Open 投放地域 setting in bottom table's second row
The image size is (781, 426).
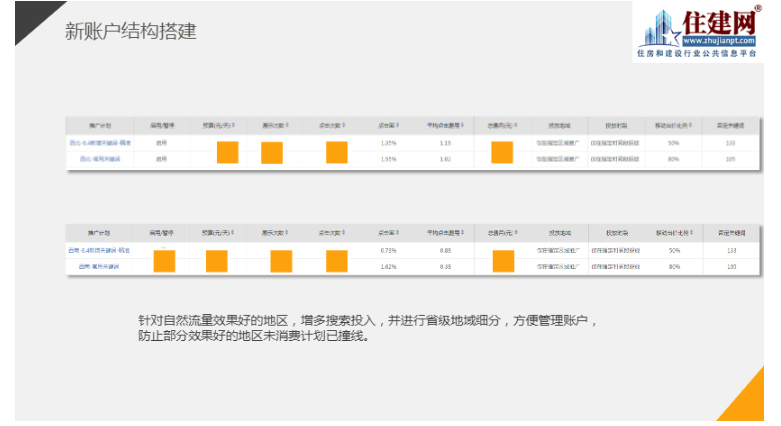(x=556, y=266)
